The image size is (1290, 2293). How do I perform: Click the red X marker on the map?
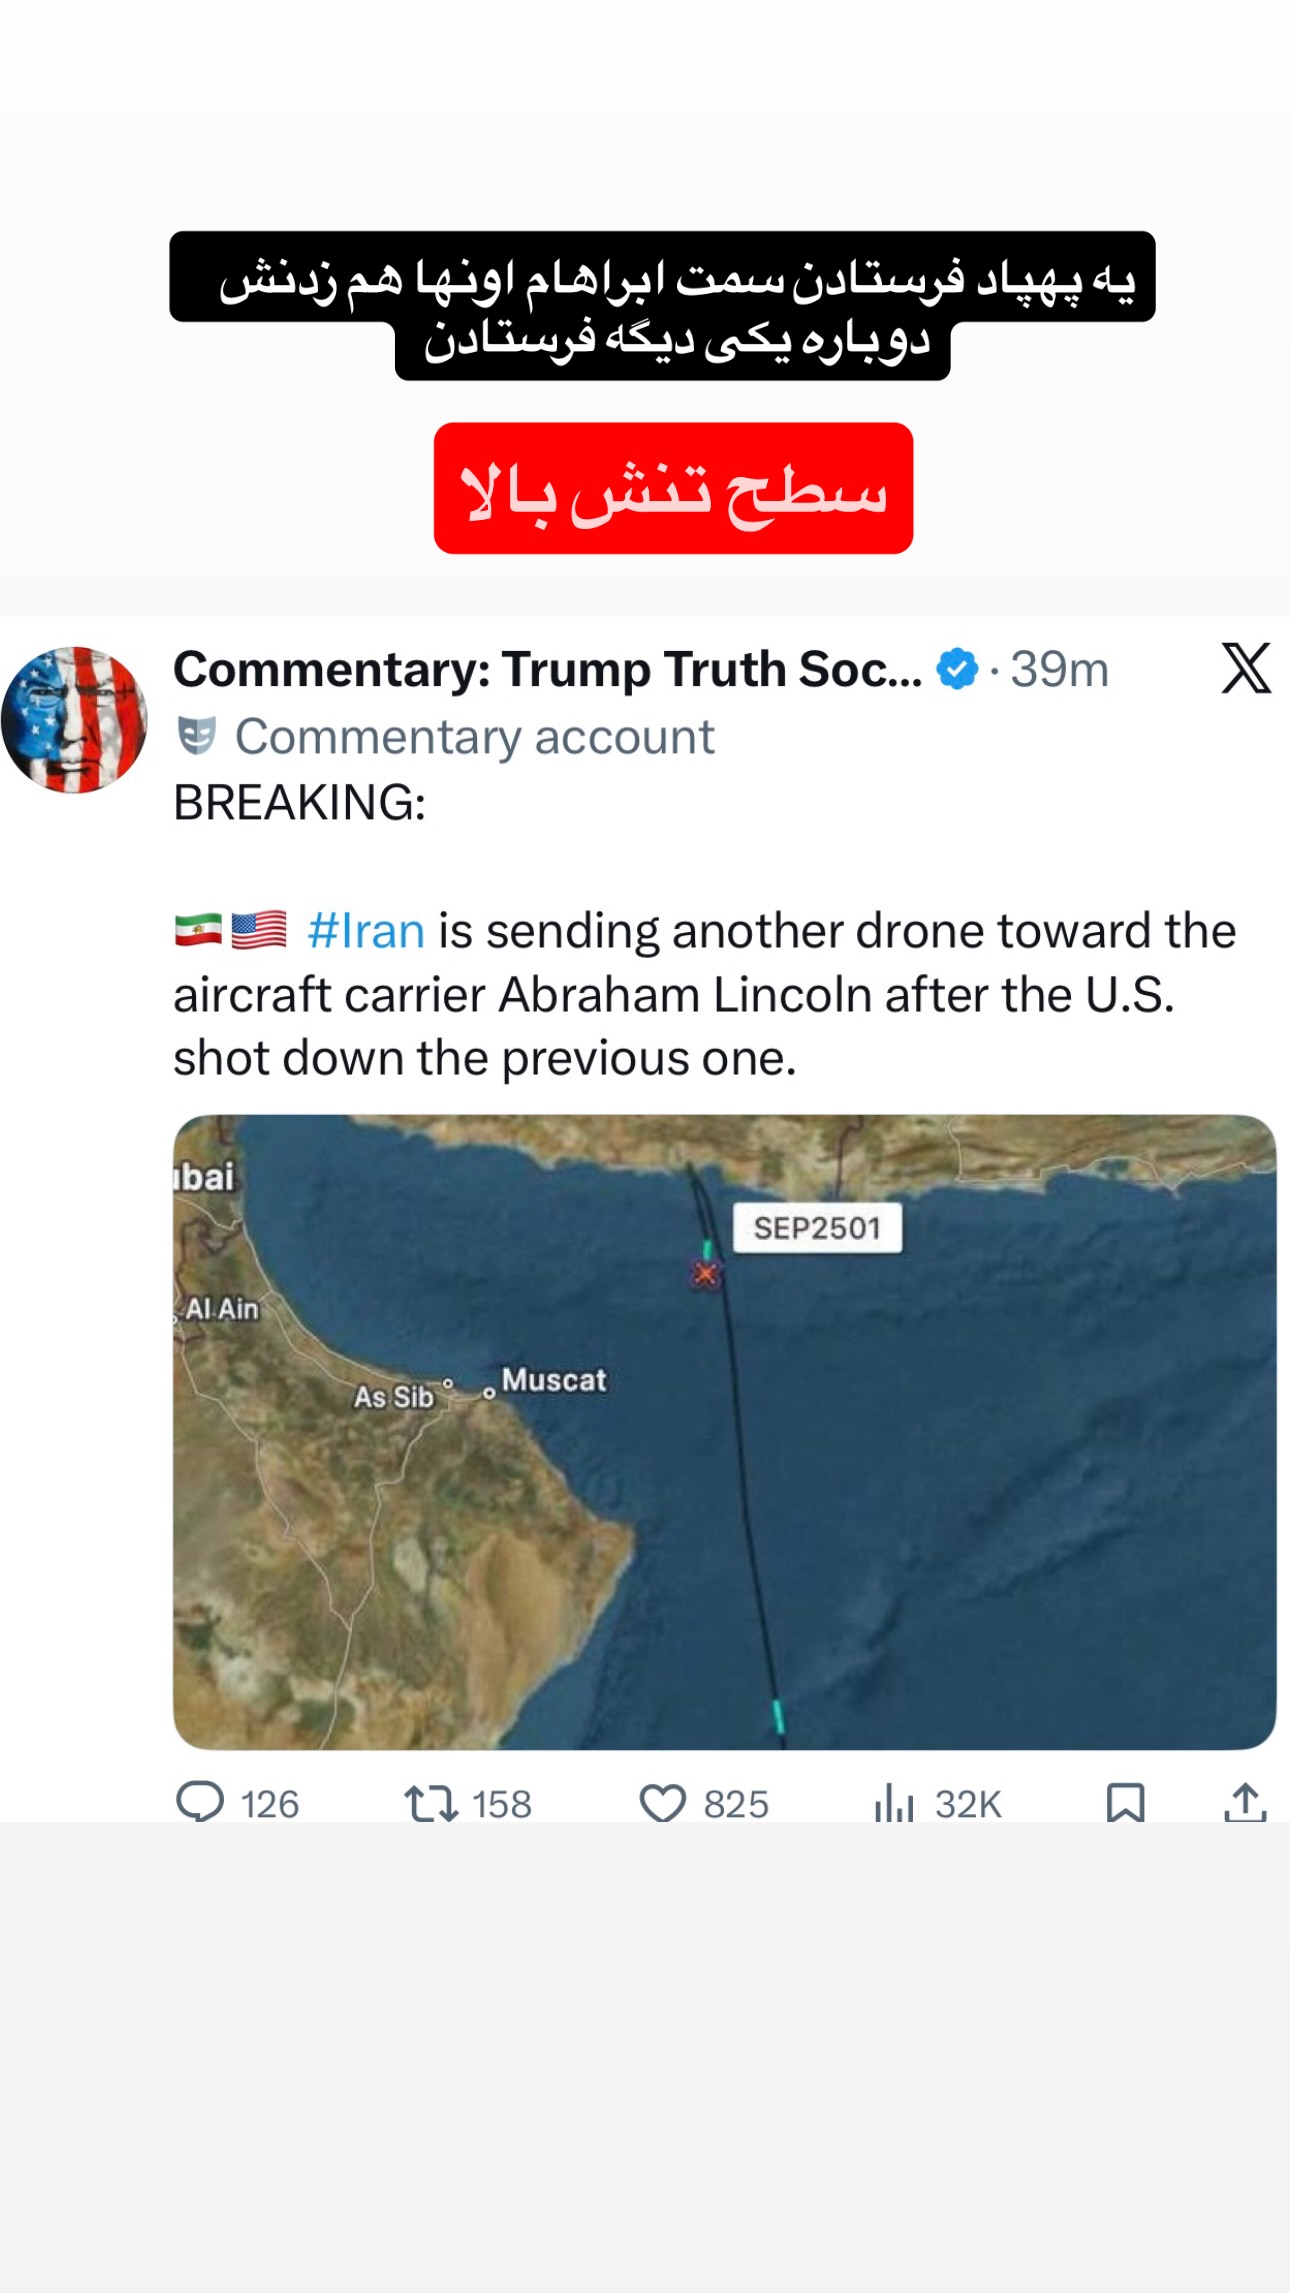[705, 1274]
